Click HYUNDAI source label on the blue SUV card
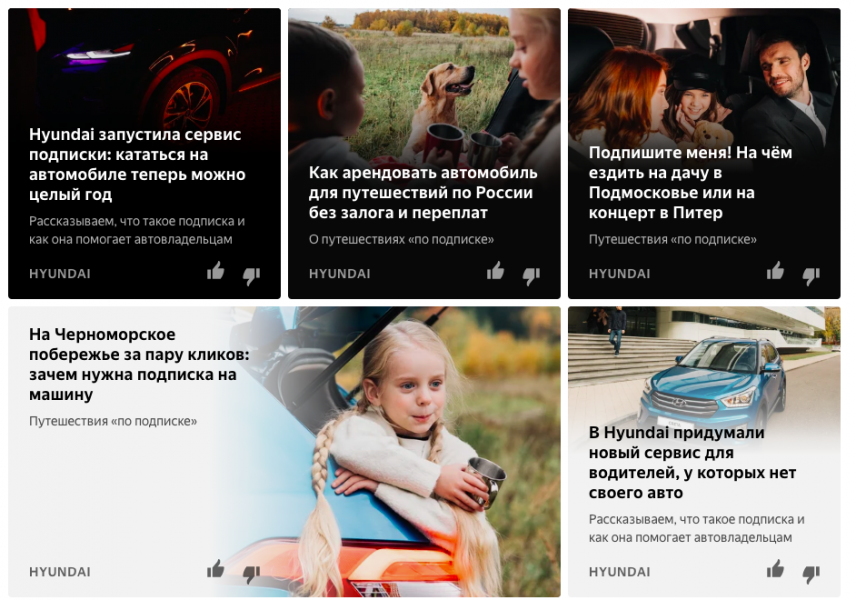The height and width of the screenshot is (600, 856). pyautogui.click(x=619, y=572)
